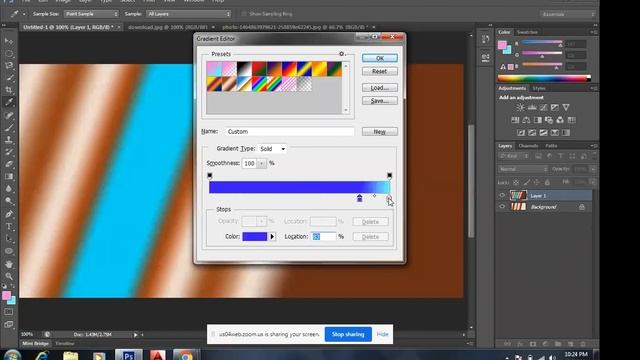The width and height of the screenshot is (640, 360).
Task: Select the Move tool in toolbar
Action: click(x=9, y=41)
